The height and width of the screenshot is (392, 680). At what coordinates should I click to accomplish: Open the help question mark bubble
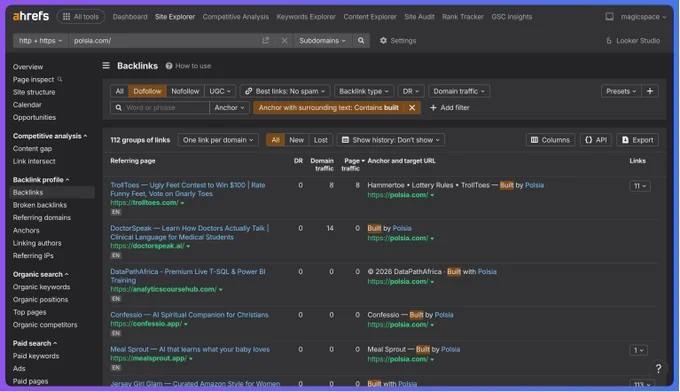point(658,369)
